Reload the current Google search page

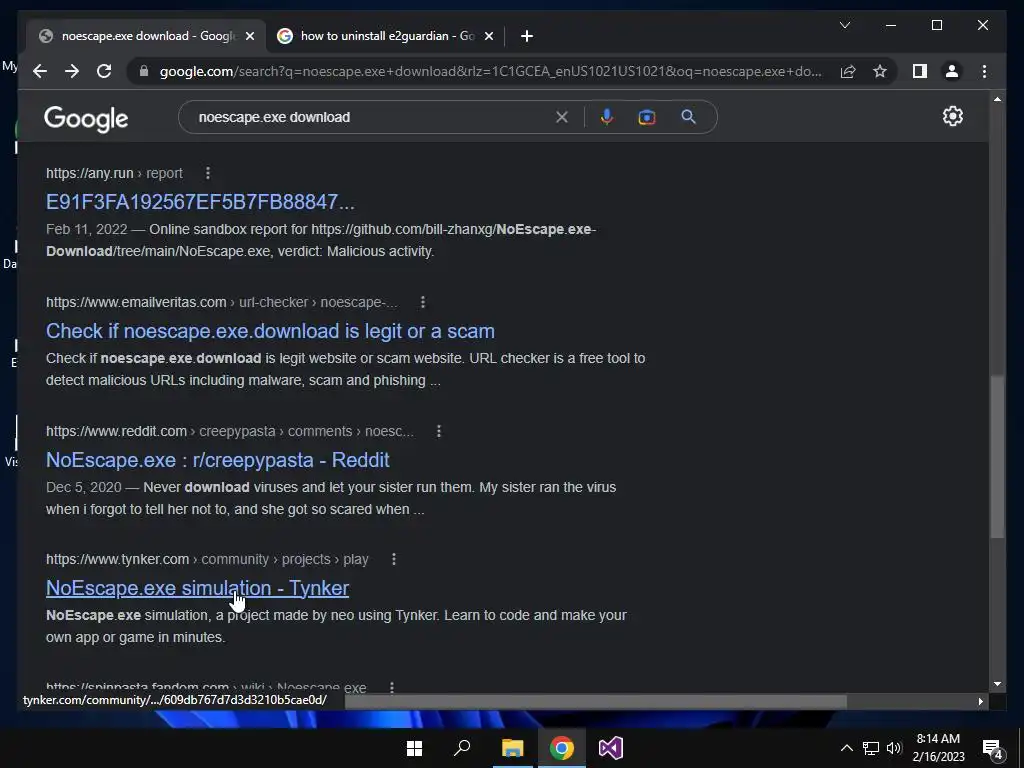point(104,71)
